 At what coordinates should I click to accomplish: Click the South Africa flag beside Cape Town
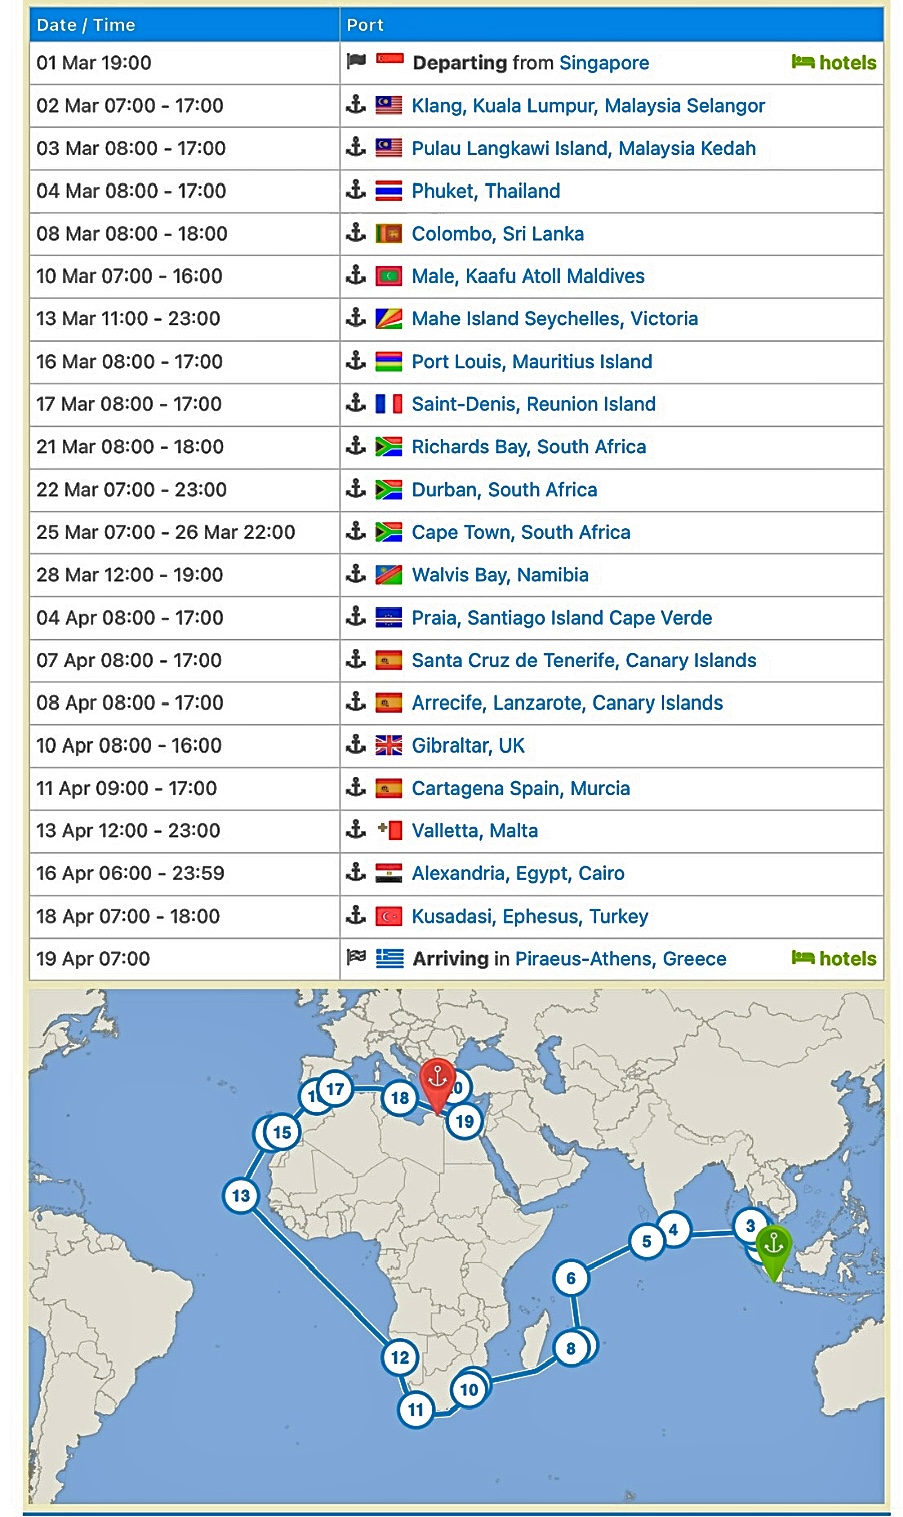(389, 532)
